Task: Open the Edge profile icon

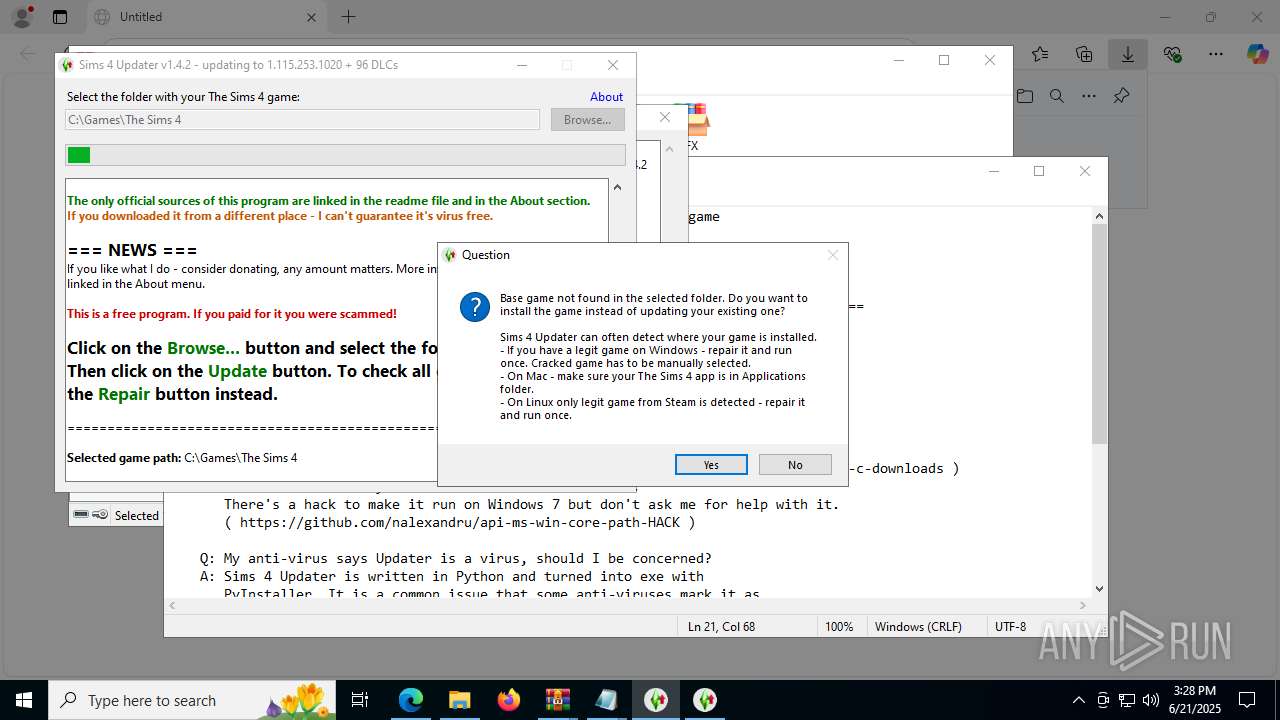Action: click(21, 17)
